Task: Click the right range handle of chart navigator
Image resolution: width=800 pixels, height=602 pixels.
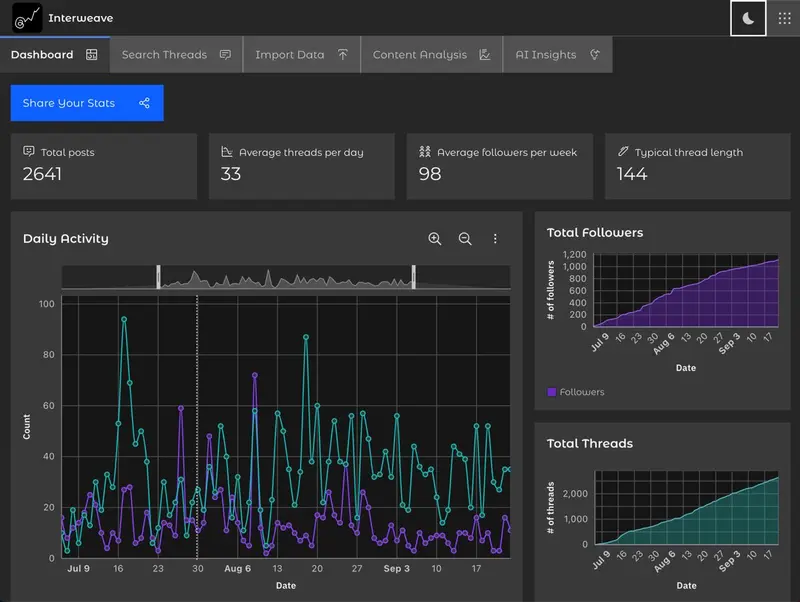Action: click(x=413, y=277)
